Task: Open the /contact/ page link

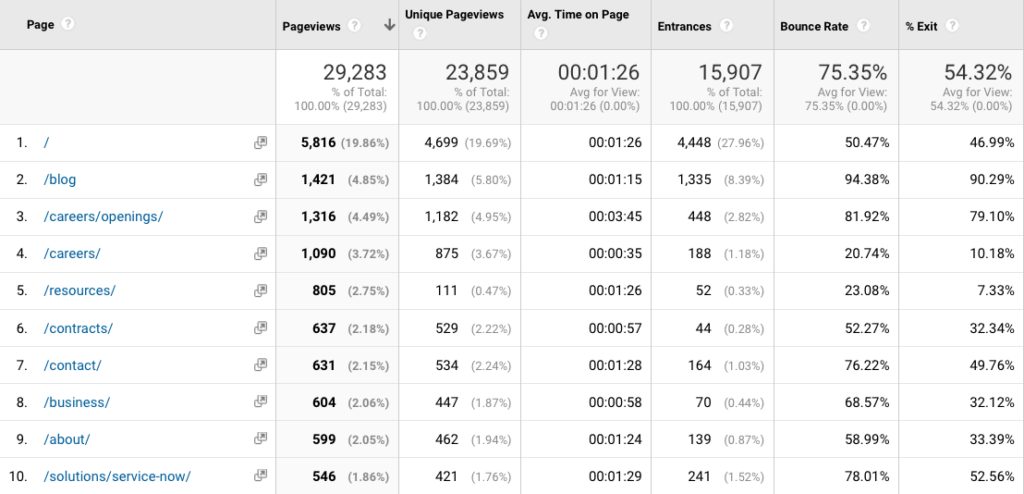Action: [x=72, y=365]
